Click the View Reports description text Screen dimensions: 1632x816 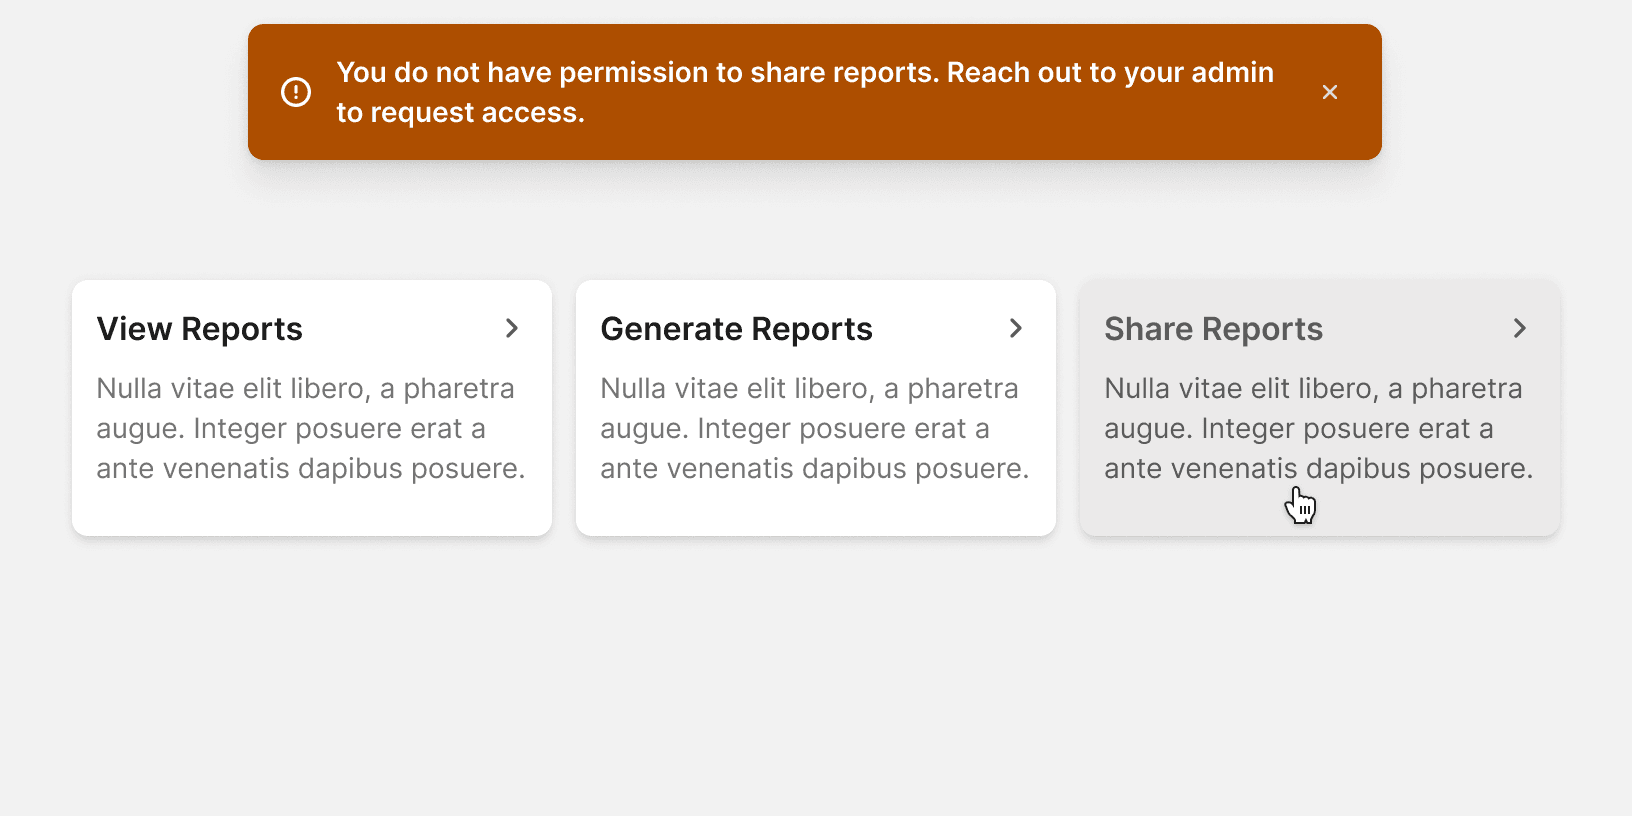click(310, 428)
